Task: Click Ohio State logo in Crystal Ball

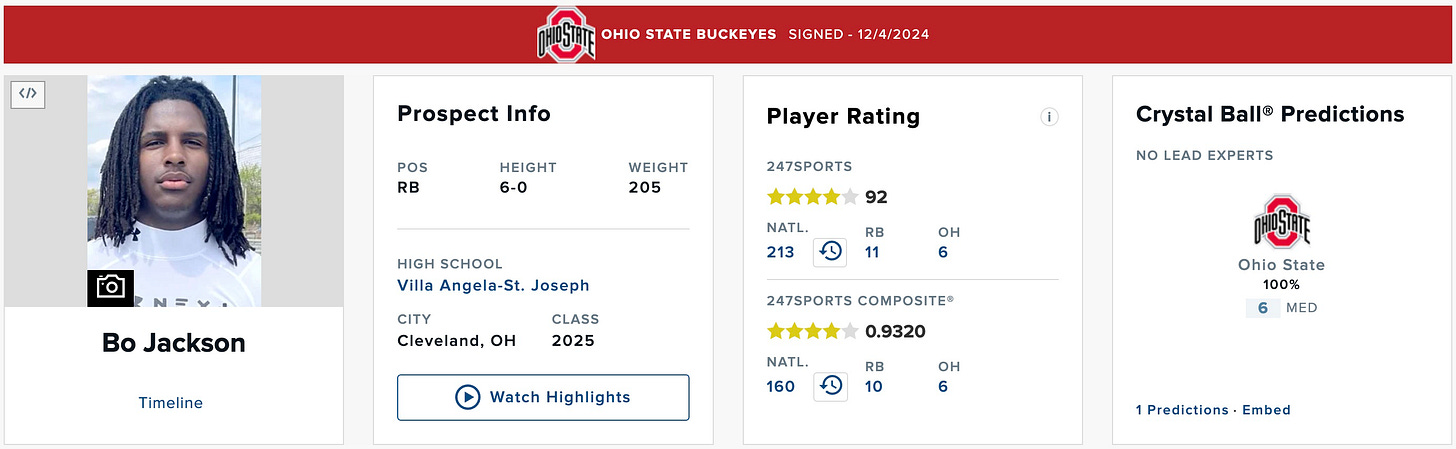Action: [x=1281, y=222]
